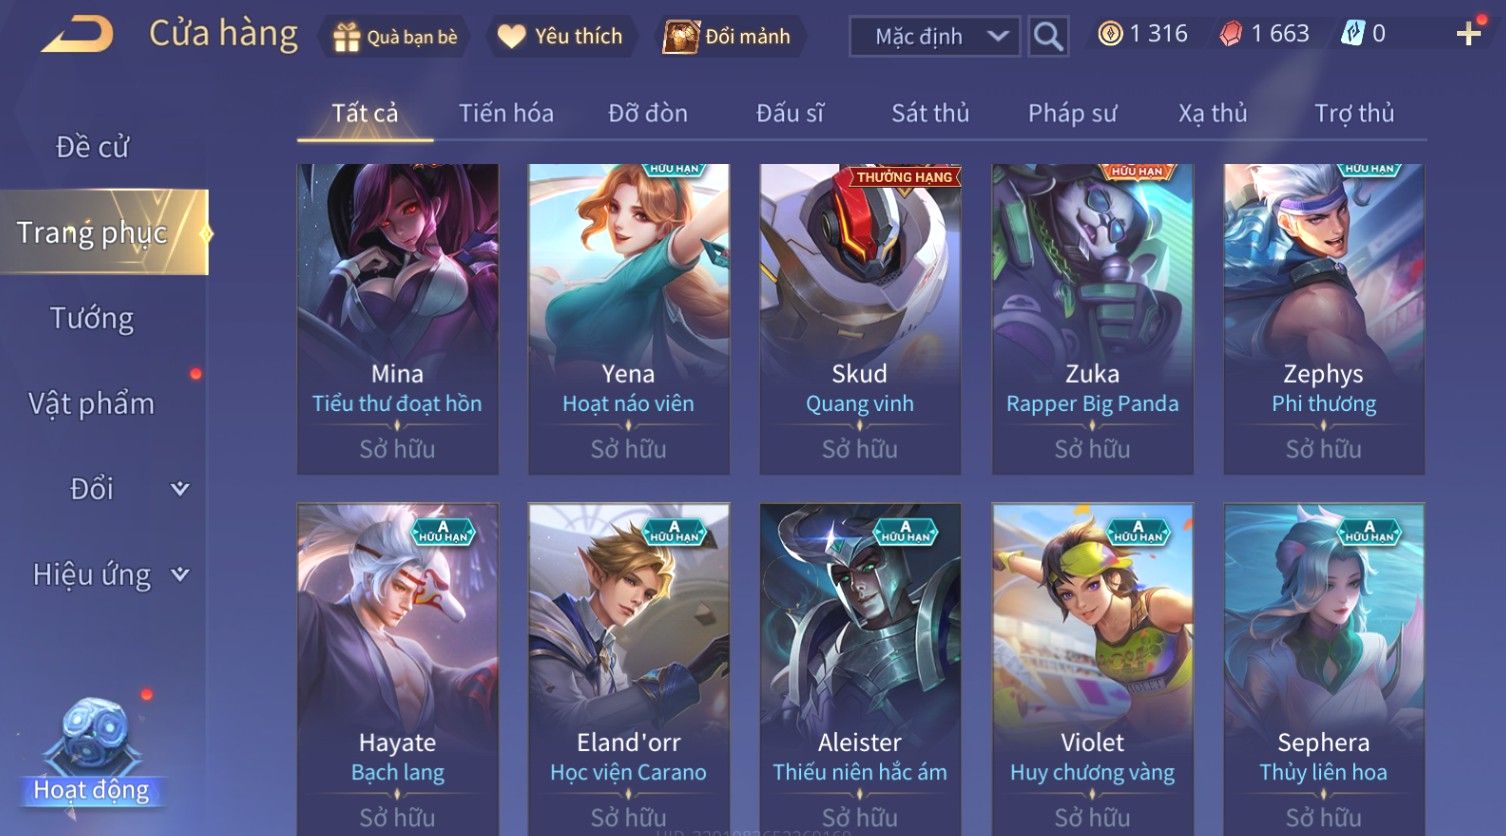Tap the gold coin currency icon
This screenshot has height=836, width=1506.
(1110, 34)
